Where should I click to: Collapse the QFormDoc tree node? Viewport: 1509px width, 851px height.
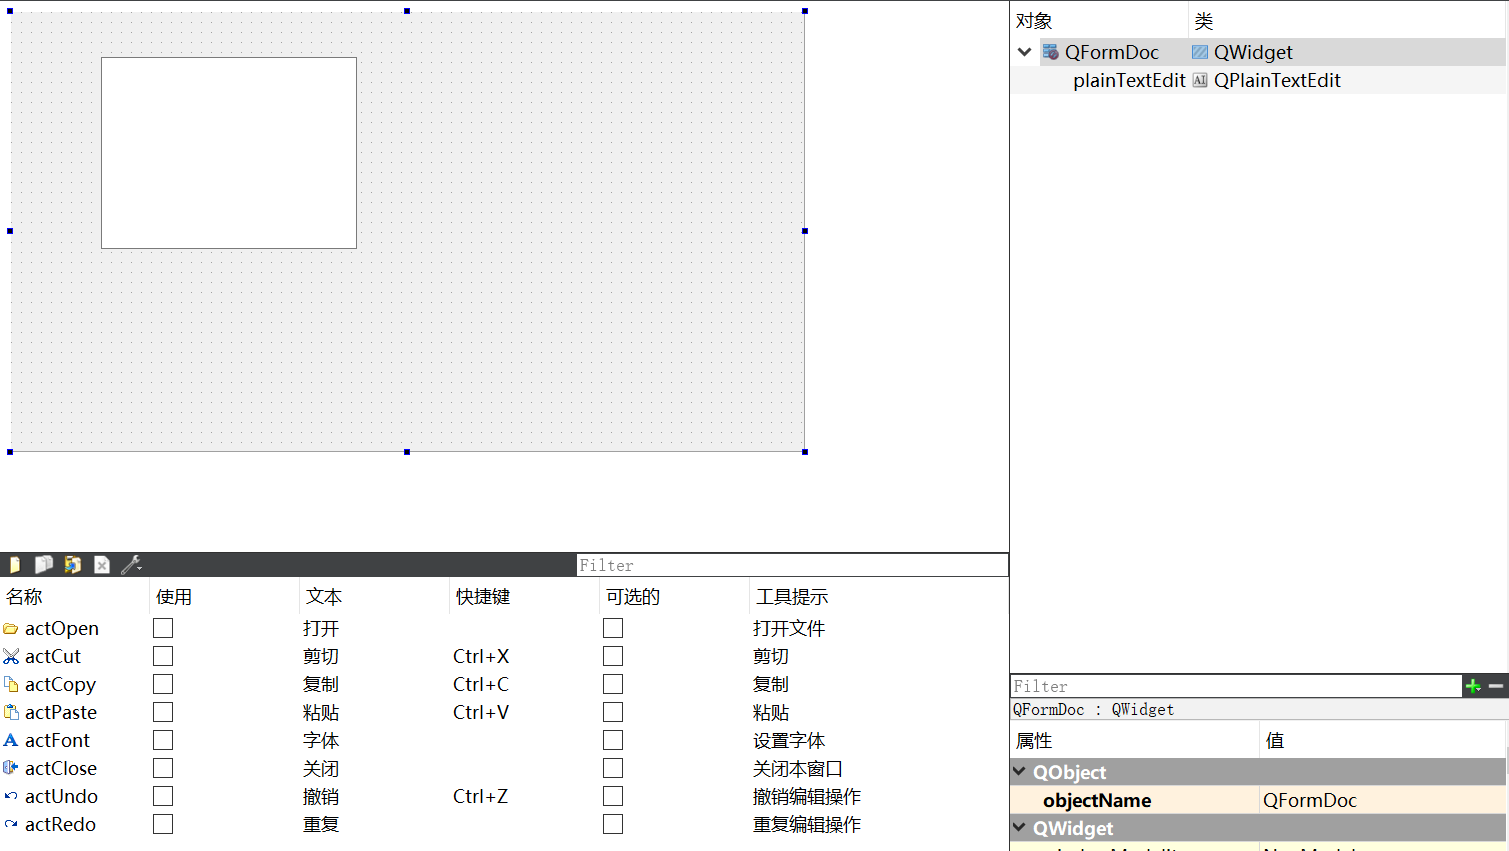pyautogui.click(x=1024, y=52)
